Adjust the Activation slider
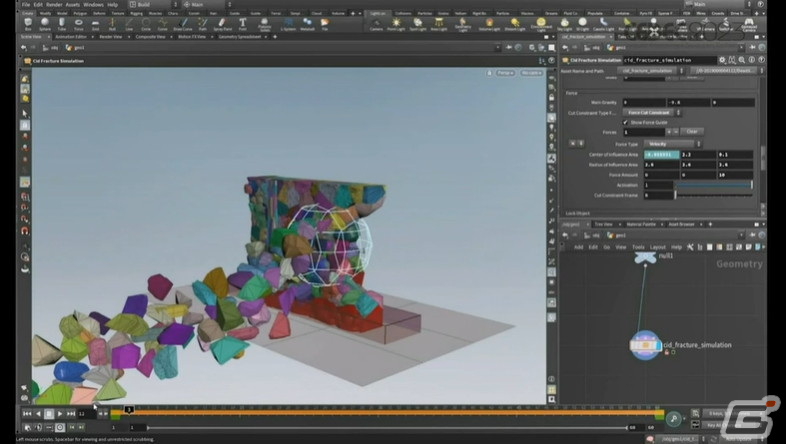Viewport: 786px width, 444px height. click(714, 185)
